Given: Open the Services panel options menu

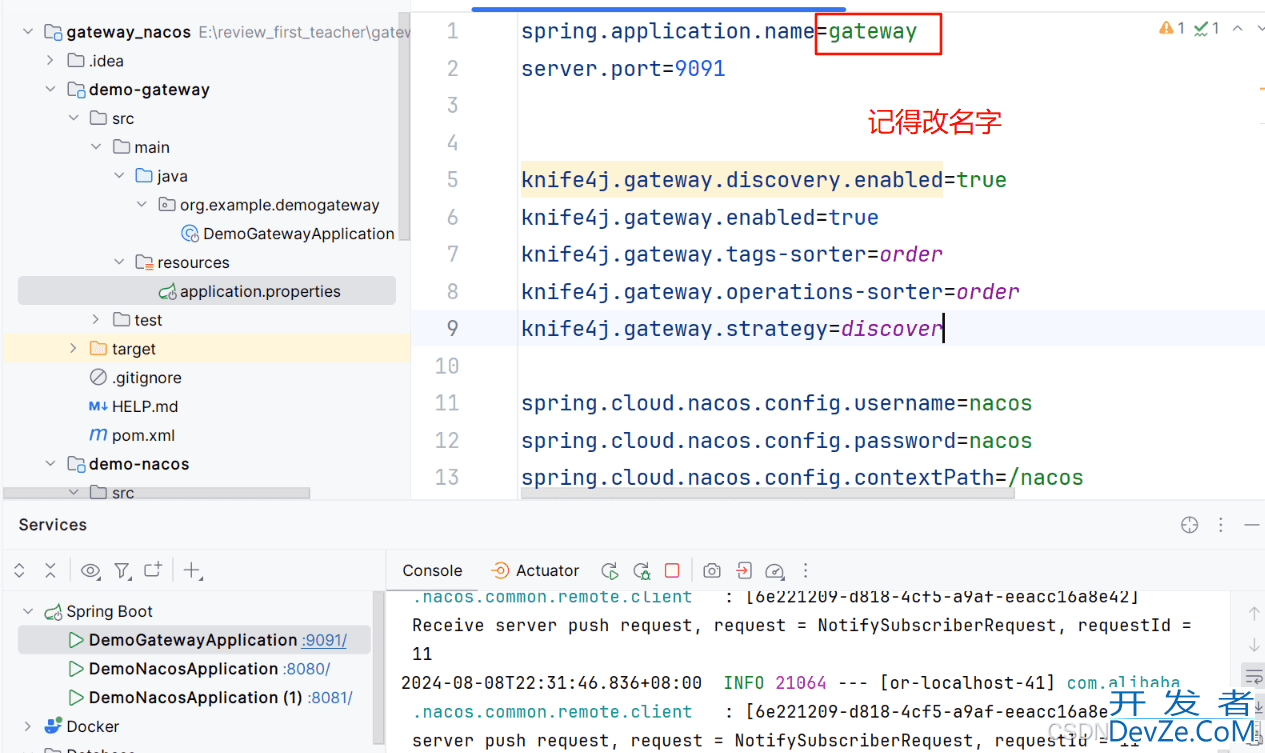Looking at the screenshot, I should (x=1221, y=525).
